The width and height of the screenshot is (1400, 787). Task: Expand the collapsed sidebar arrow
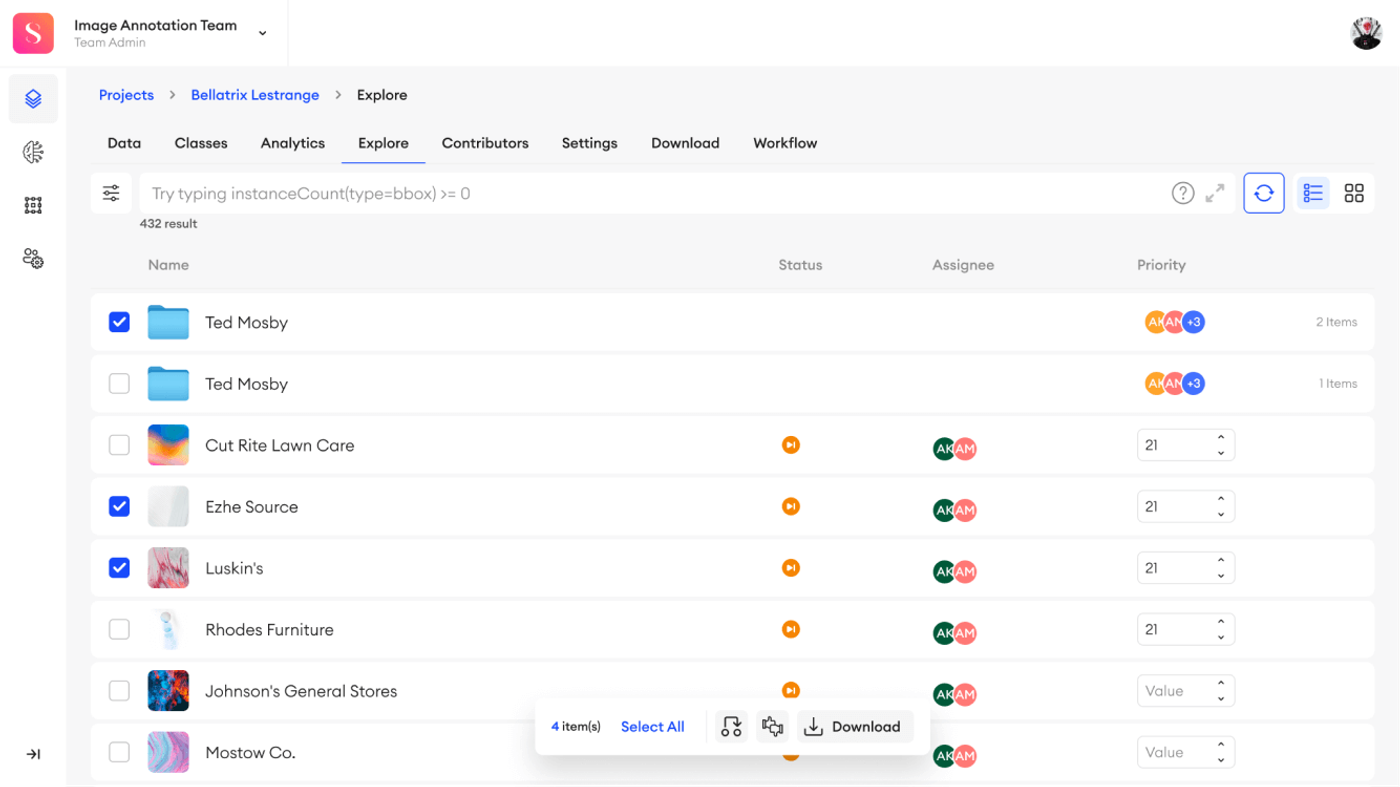point(33,754)
